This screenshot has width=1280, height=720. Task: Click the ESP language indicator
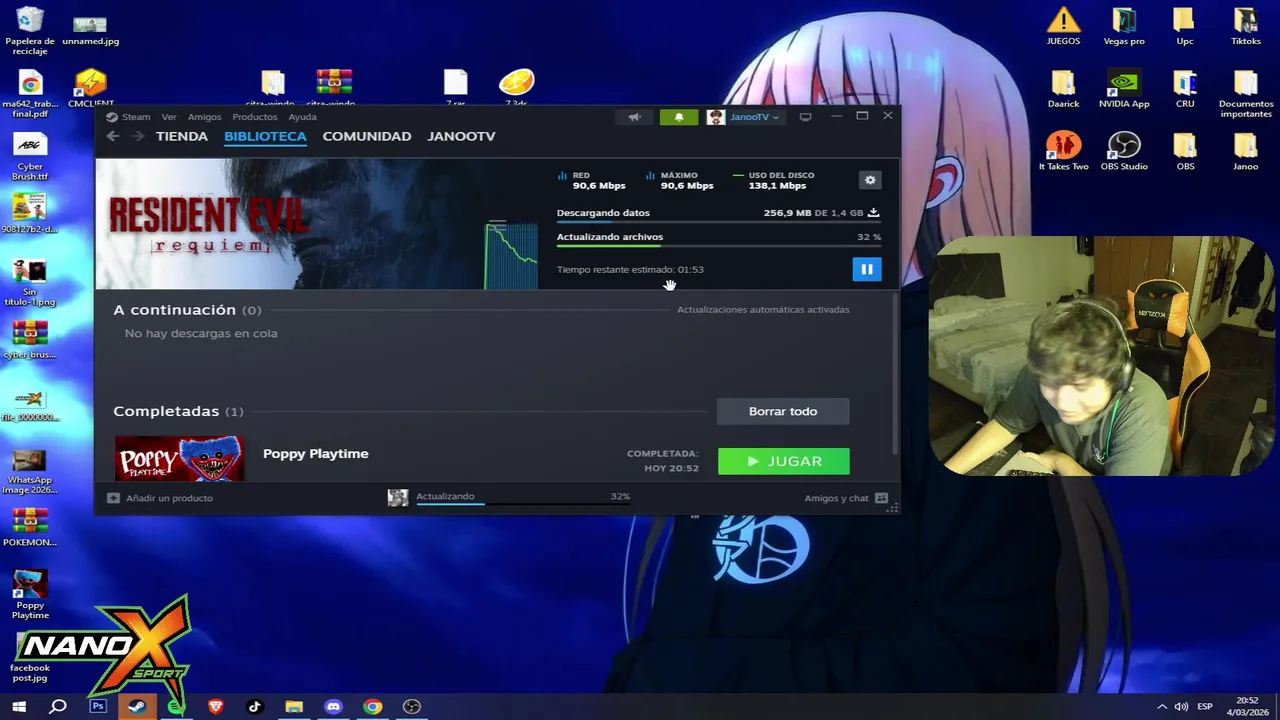1206,707
